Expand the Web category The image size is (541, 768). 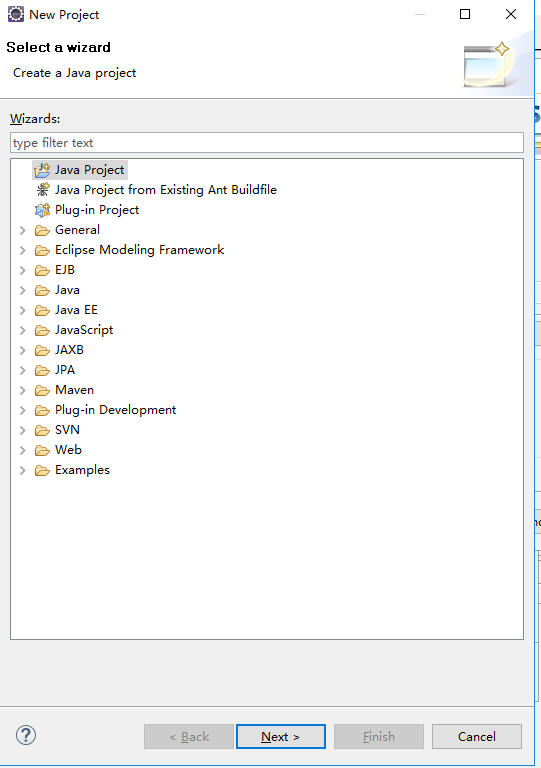coord(23,450)
